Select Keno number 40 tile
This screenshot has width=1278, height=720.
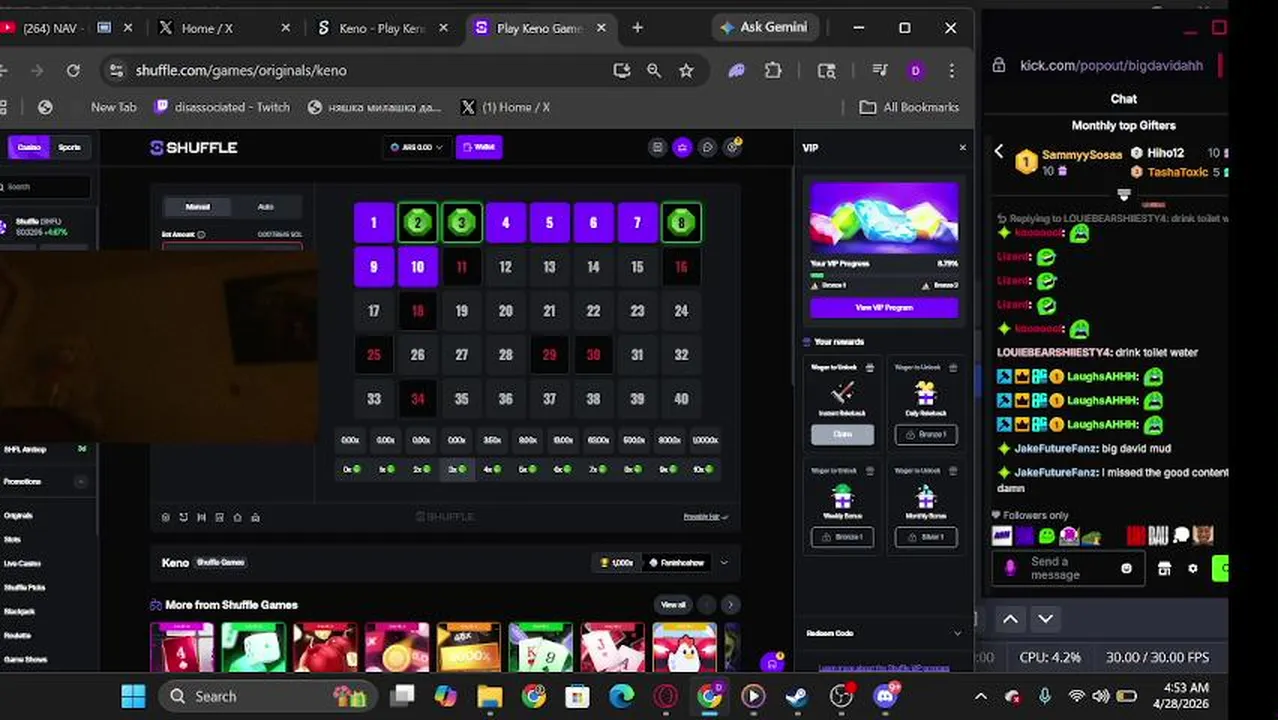click(x=681, y=399)
